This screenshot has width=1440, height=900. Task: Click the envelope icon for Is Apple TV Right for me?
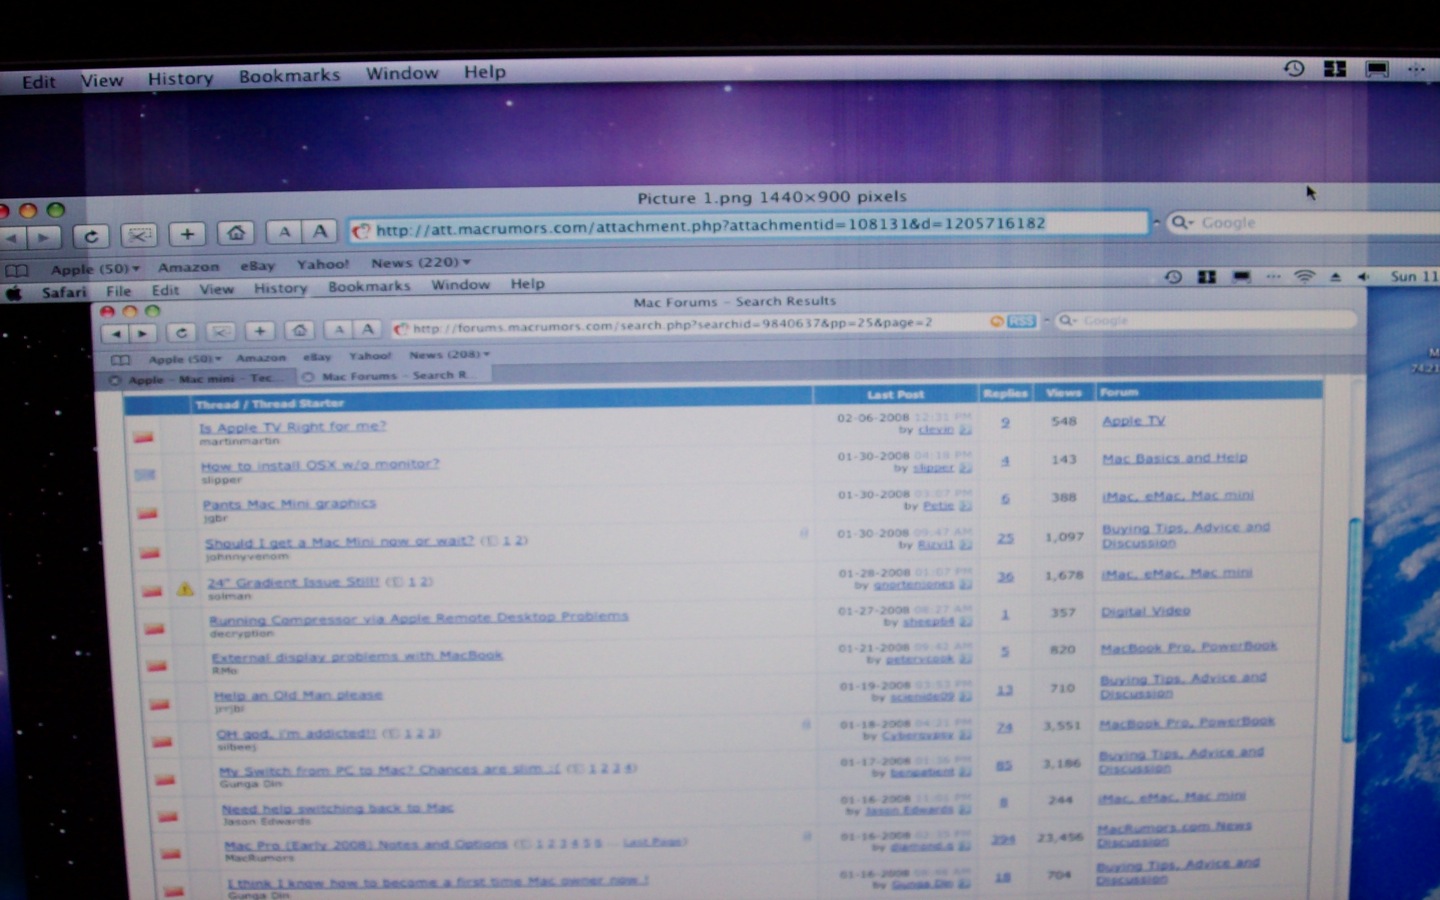pos(144,437)
